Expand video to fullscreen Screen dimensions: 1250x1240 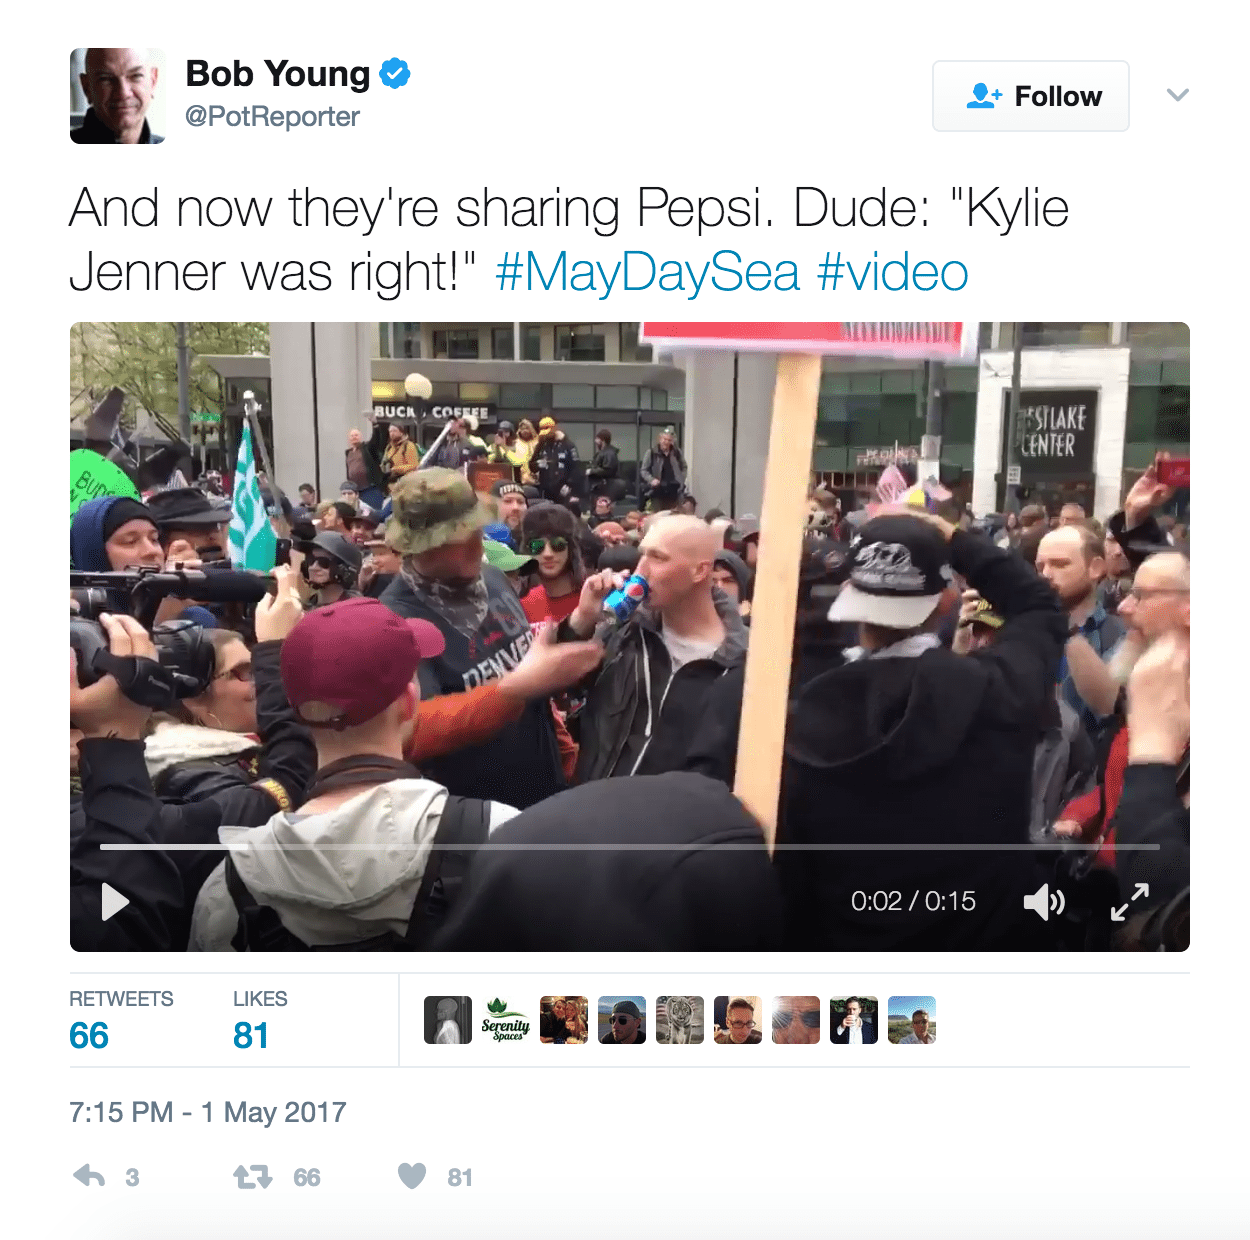1130,902
